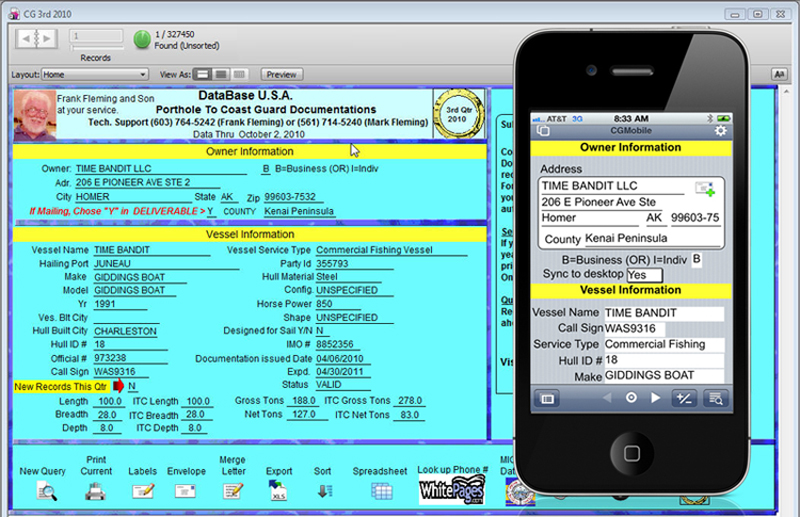
Task: Click the City field HOMER
Action: tap(133, 197)
